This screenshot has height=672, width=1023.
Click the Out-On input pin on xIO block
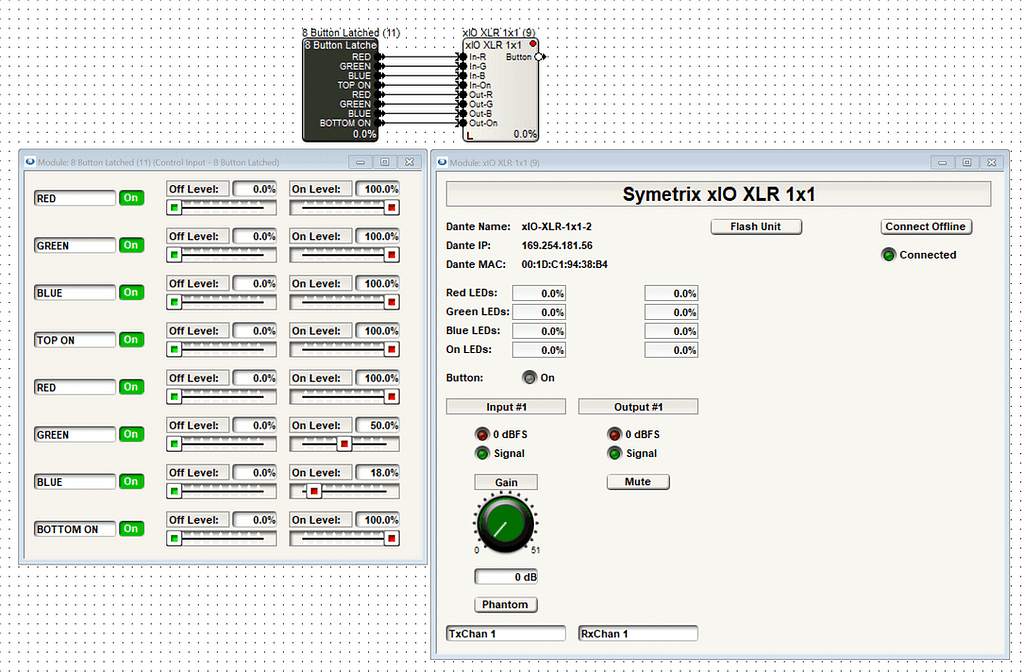pyautogui.click(x=463, y=123)
